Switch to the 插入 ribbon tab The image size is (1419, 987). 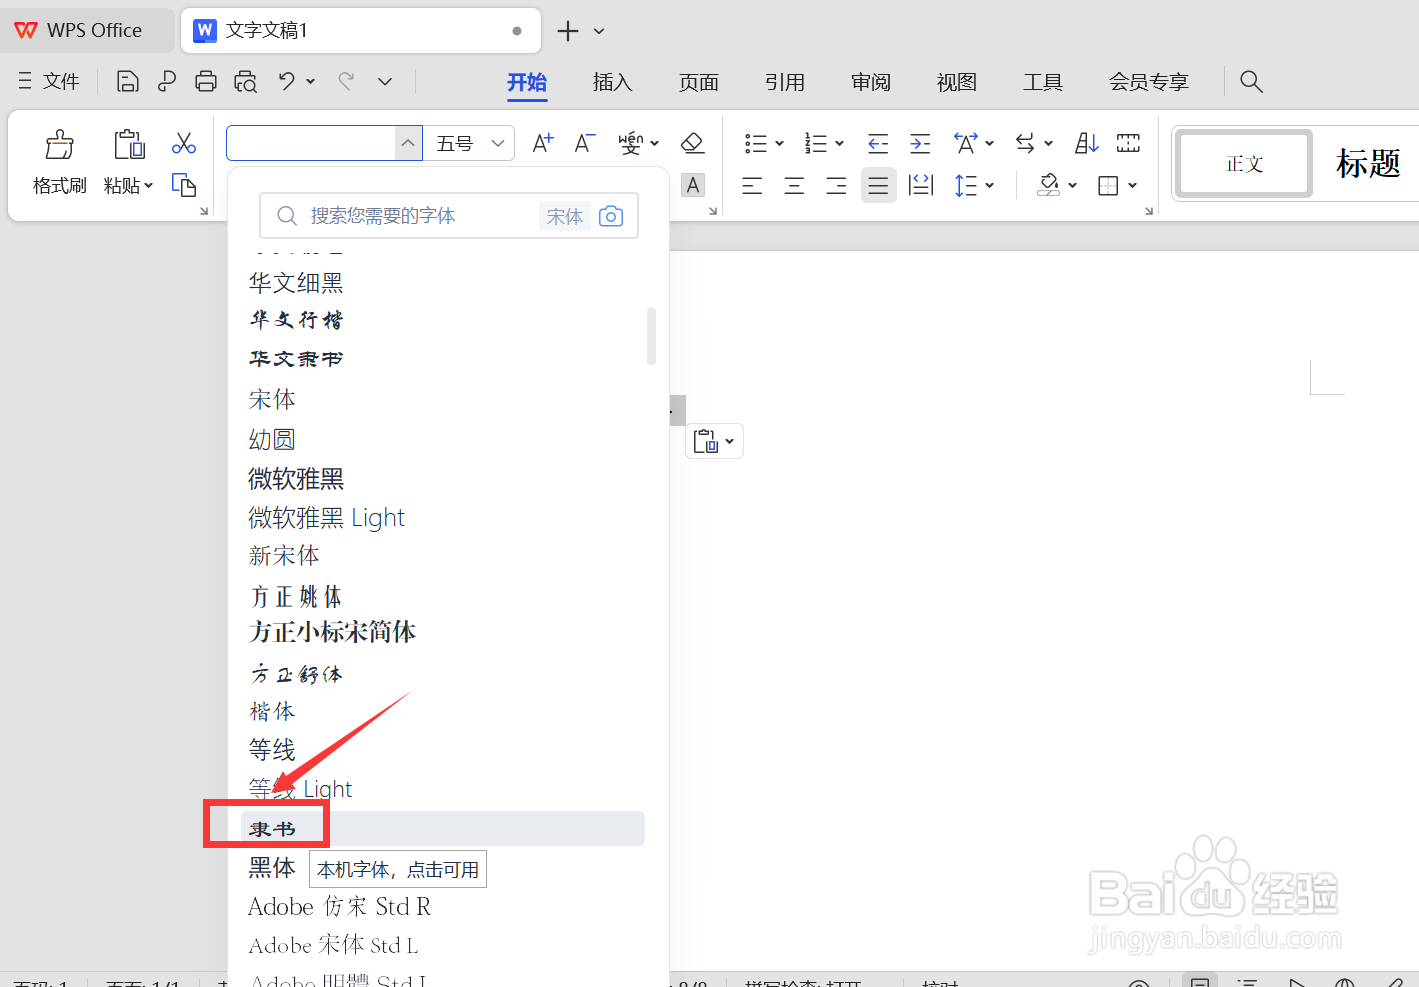pyautogui.click(x=612, y=82)
